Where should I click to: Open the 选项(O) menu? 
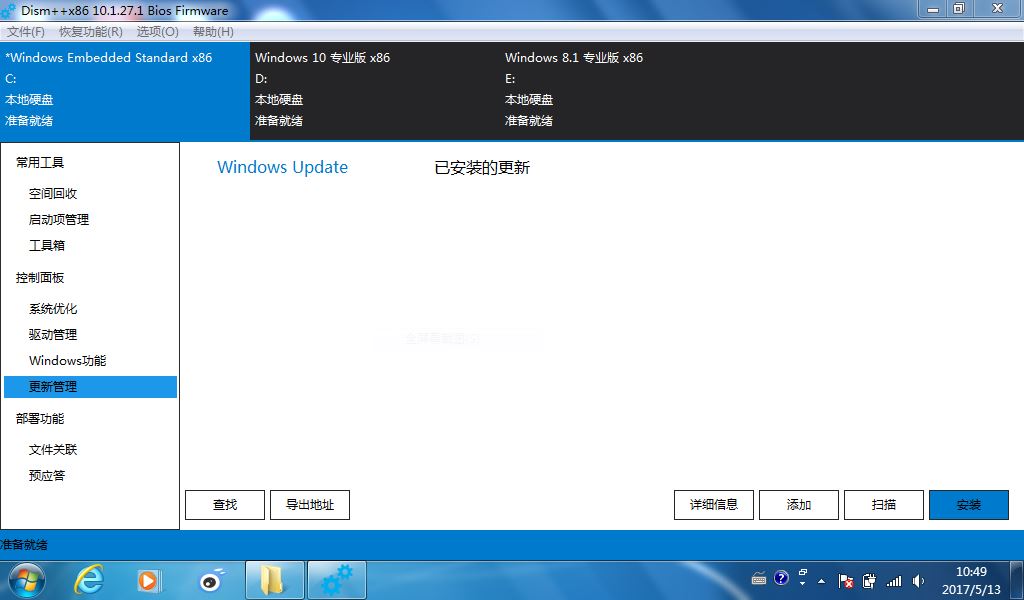coord(157,32)
